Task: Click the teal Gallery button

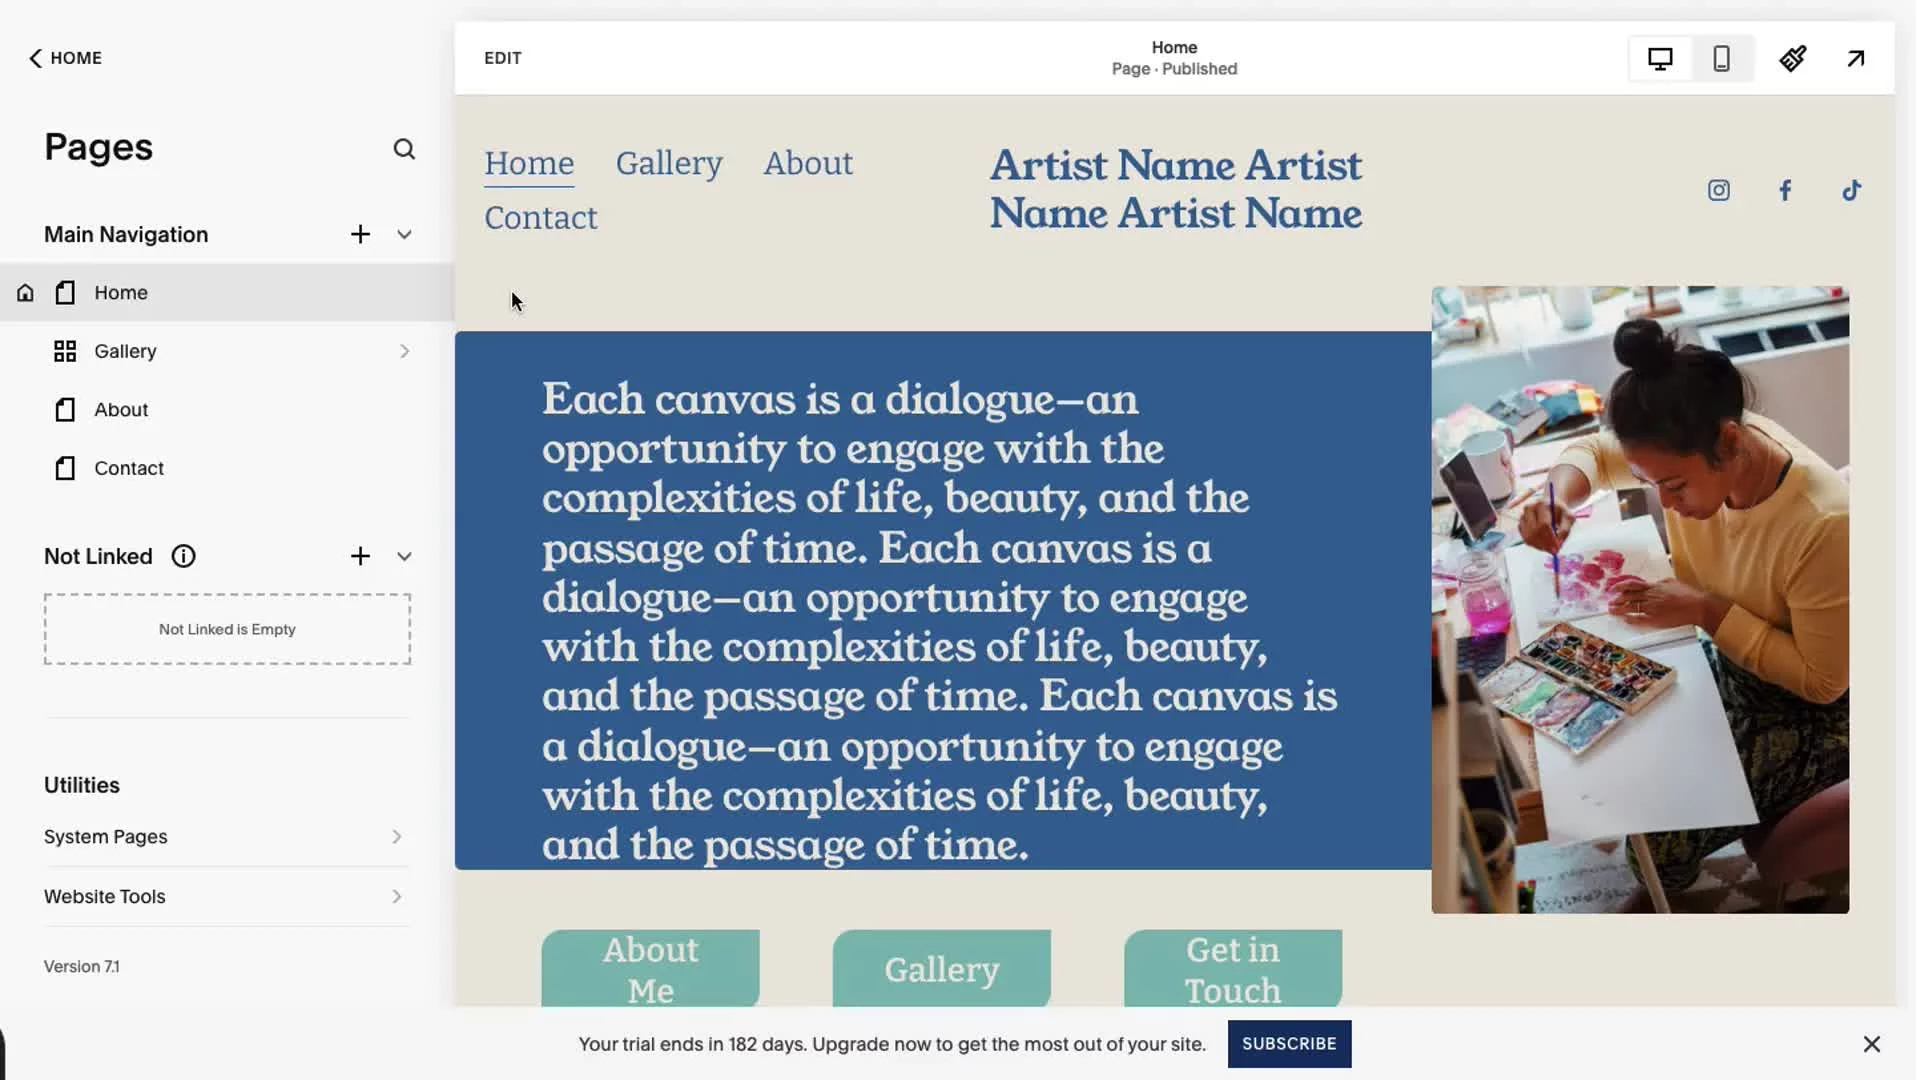Action: point(942,969)
